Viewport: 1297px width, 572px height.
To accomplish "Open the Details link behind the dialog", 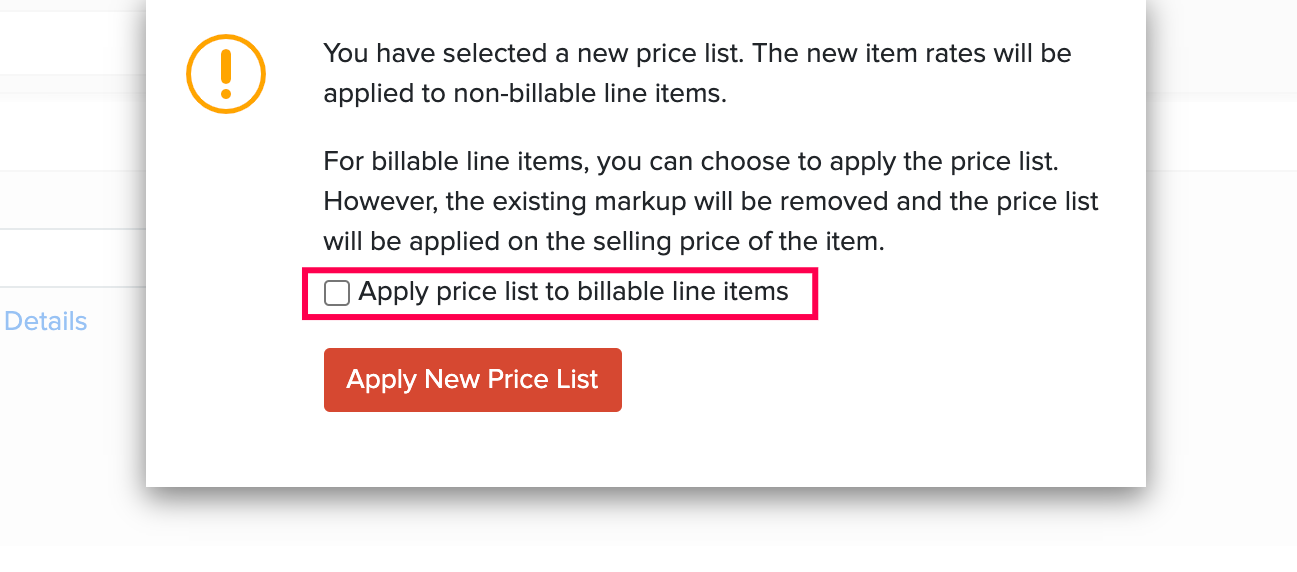I will pyautogui.click(x=46, y=321).
